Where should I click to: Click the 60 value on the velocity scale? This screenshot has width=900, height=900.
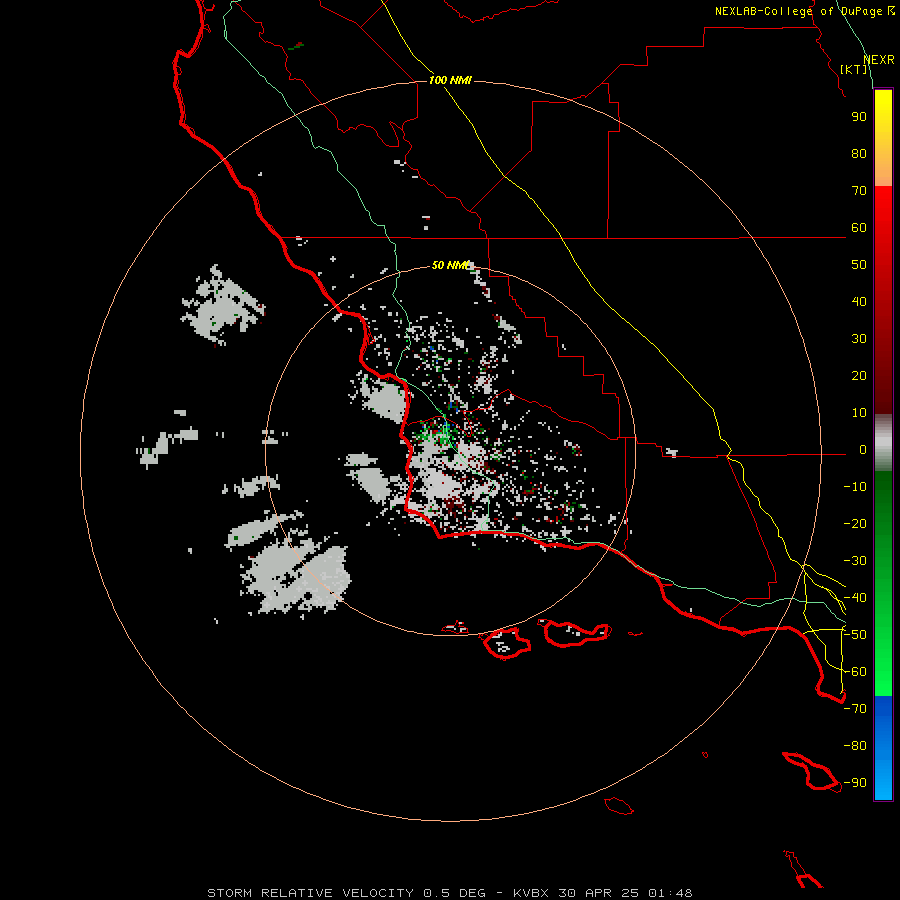pos(859,228)
